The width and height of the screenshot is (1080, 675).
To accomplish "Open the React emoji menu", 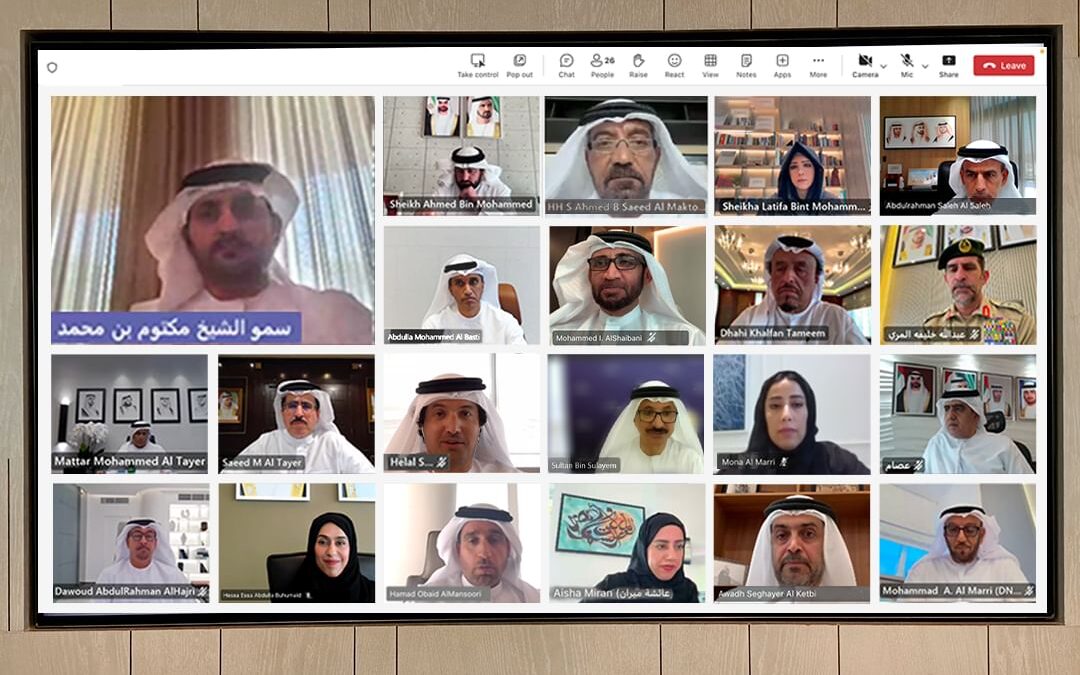I will 674,61.
